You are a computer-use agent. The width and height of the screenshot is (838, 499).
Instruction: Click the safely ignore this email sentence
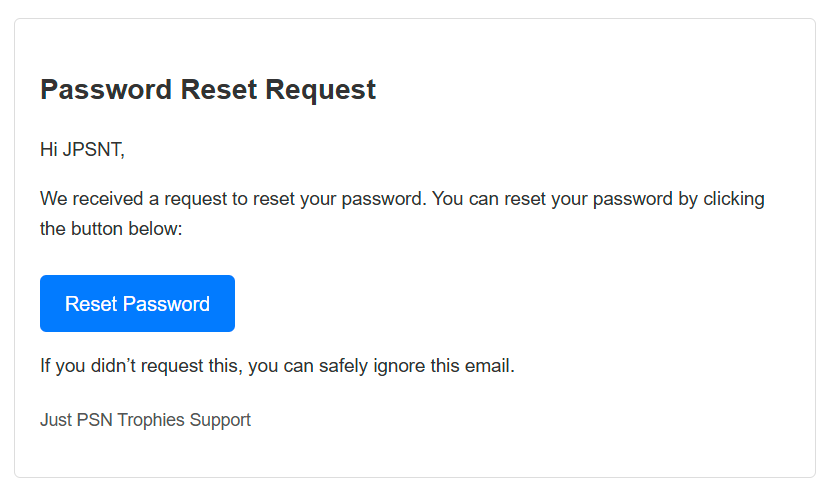pos(277,366)
